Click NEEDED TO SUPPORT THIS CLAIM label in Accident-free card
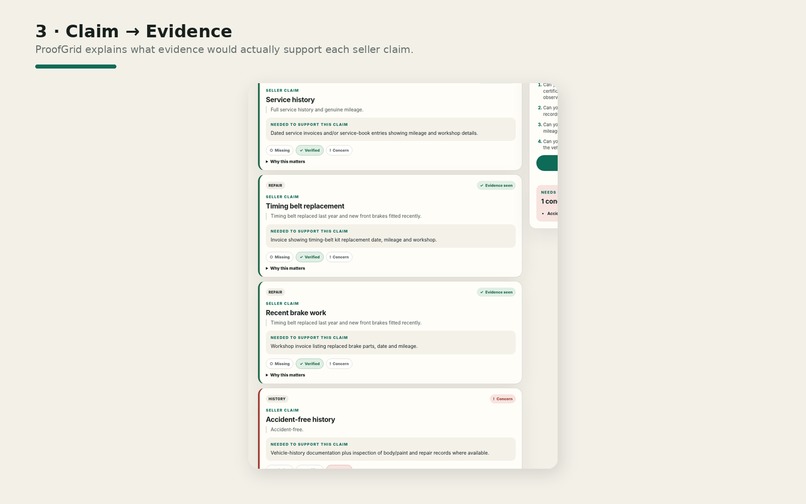Screen dimensions: 806x504 point(309,444)
